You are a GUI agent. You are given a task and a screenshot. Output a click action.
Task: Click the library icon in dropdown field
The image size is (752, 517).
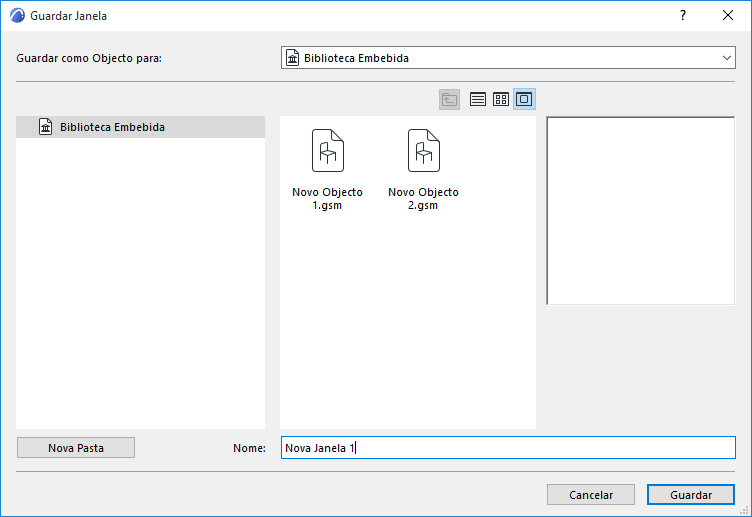coord(293,58)
